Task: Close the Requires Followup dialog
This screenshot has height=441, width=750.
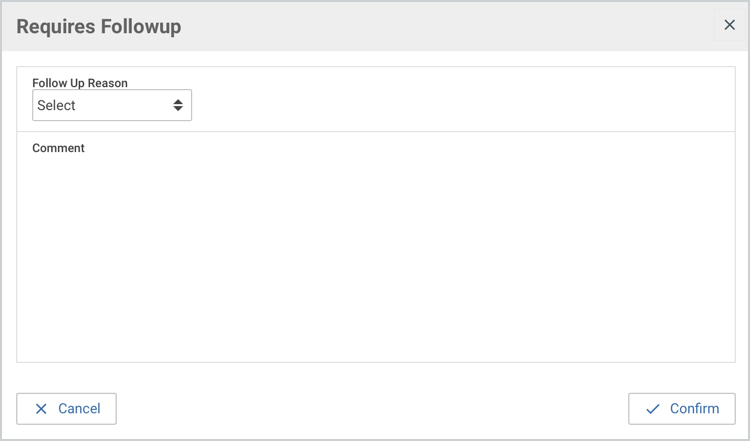Action: [x=729, y=25]
